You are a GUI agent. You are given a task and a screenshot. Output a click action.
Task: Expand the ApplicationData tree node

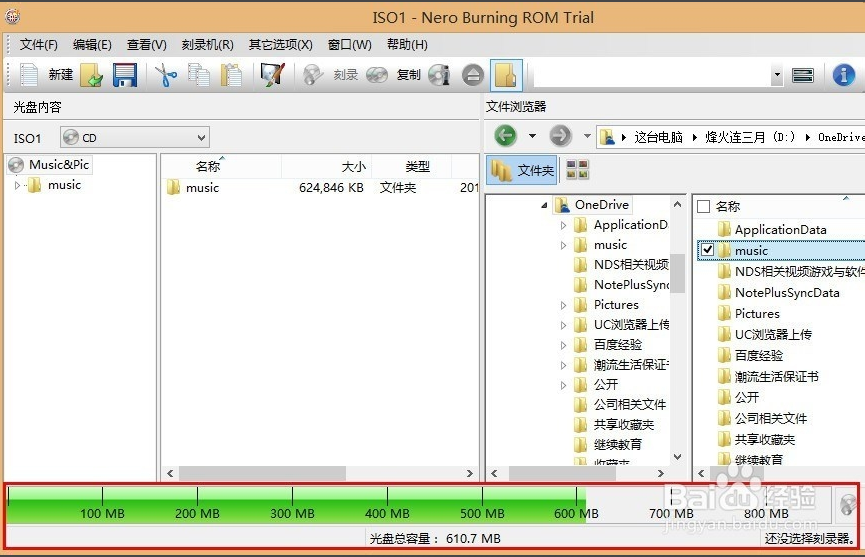click(x=563, y=225)
